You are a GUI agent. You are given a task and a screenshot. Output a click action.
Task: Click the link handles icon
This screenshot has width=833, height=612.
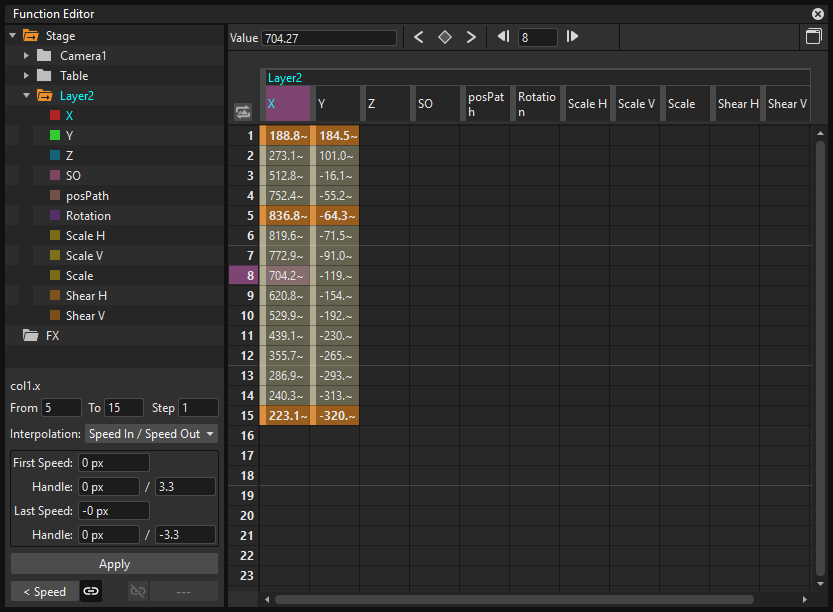point(91,591)
